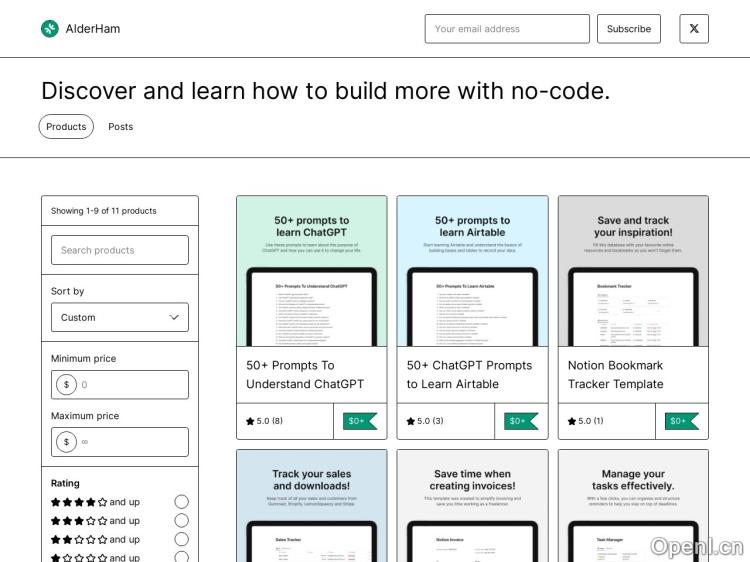Click the Maximum price field

[130, 442]
